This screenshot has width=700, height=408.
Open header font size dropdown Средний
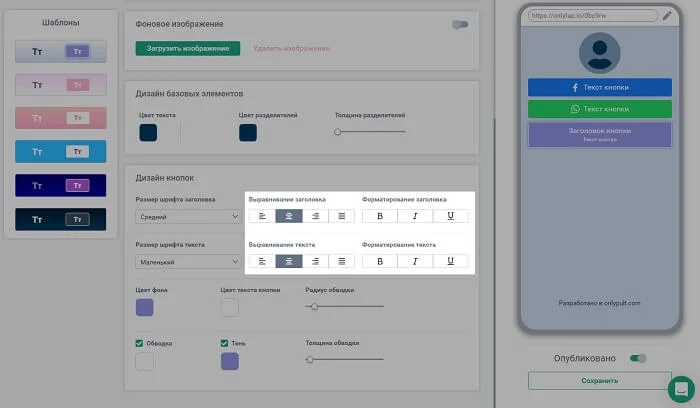point(187,216)
